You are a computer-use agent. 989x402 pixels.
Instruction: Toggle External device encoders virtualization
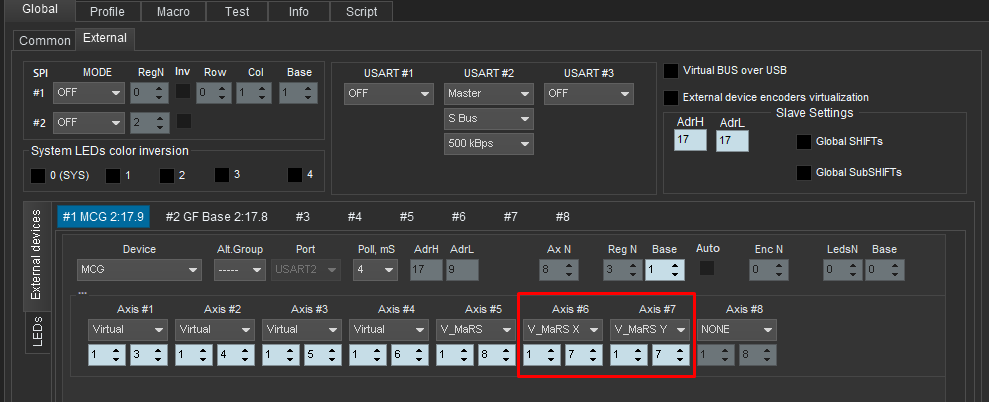[671, 97]
